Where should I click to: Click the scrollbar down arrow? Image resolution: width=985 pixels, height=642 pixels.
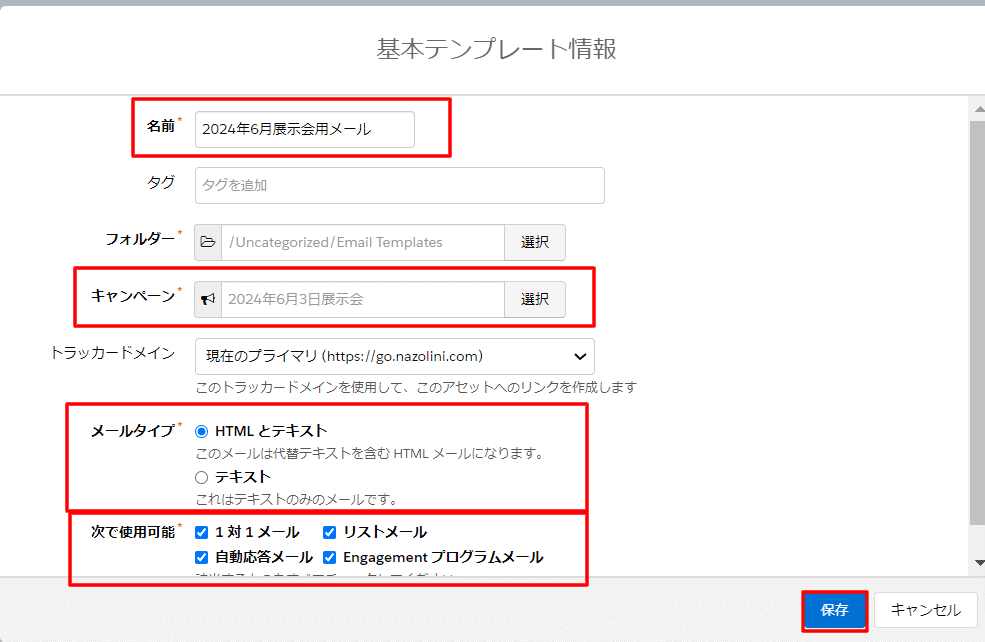979,563
